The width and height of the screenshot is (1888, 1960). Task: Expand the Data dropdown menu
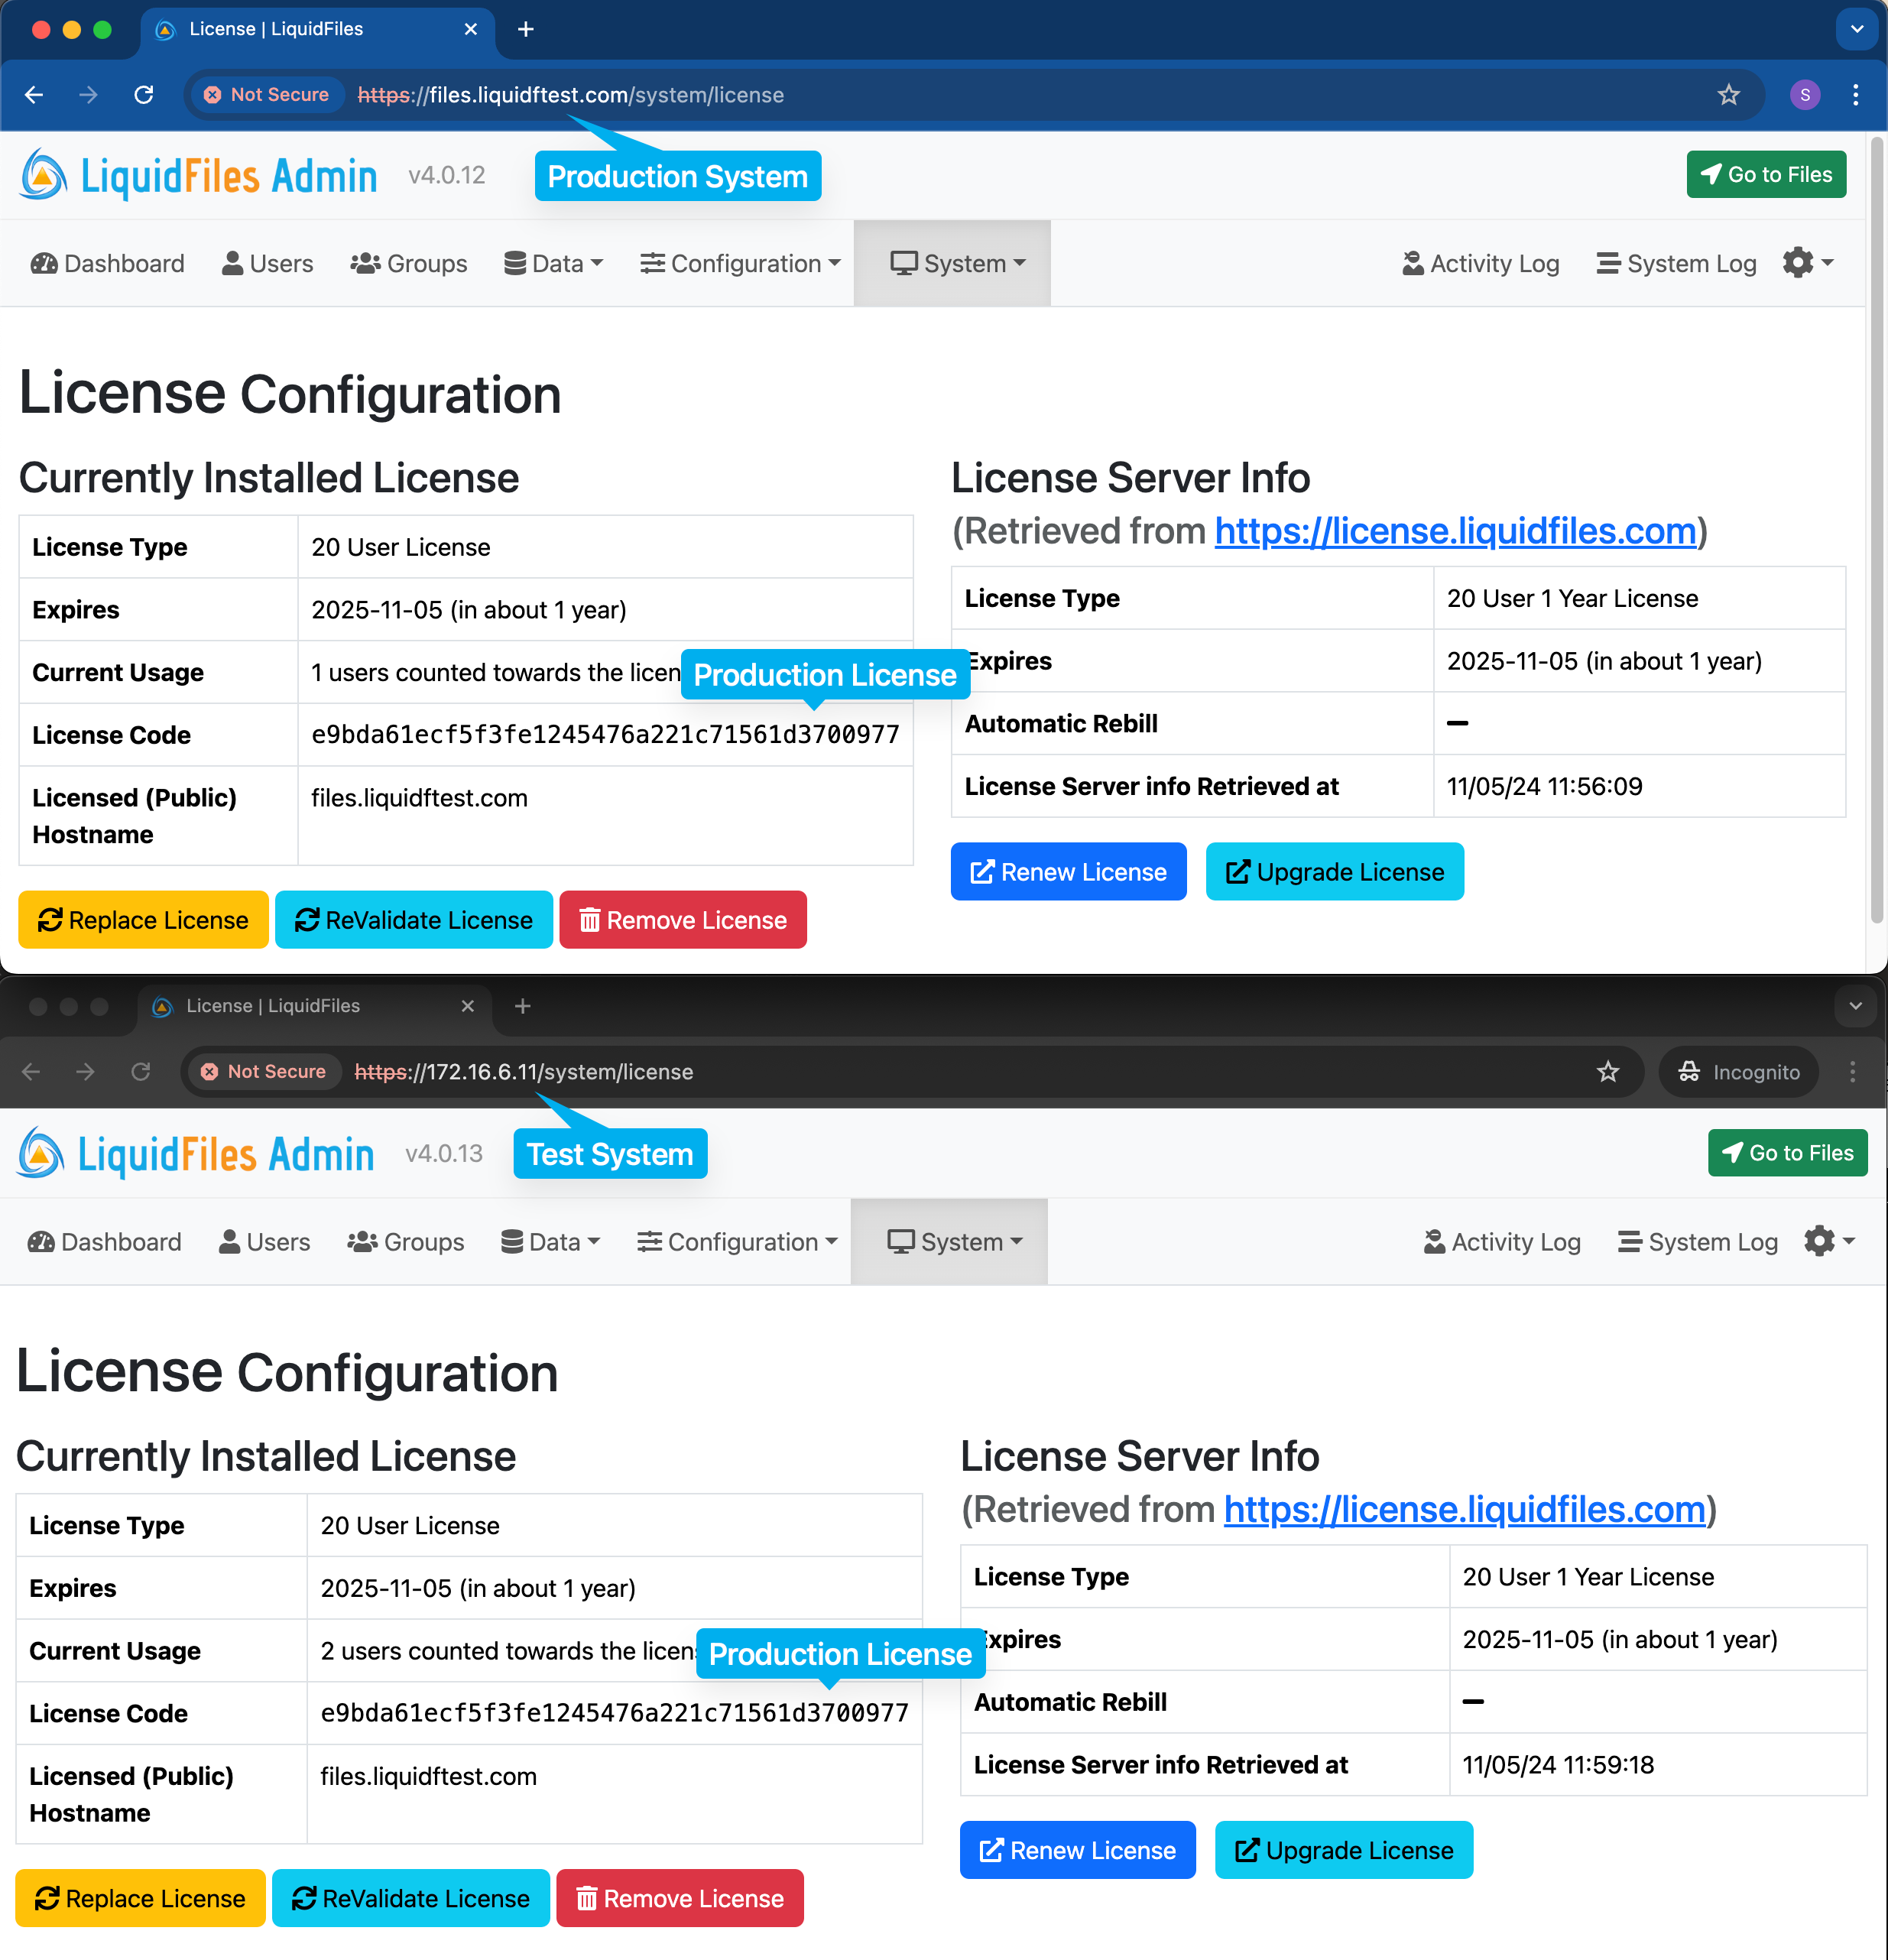click(554, 263)
